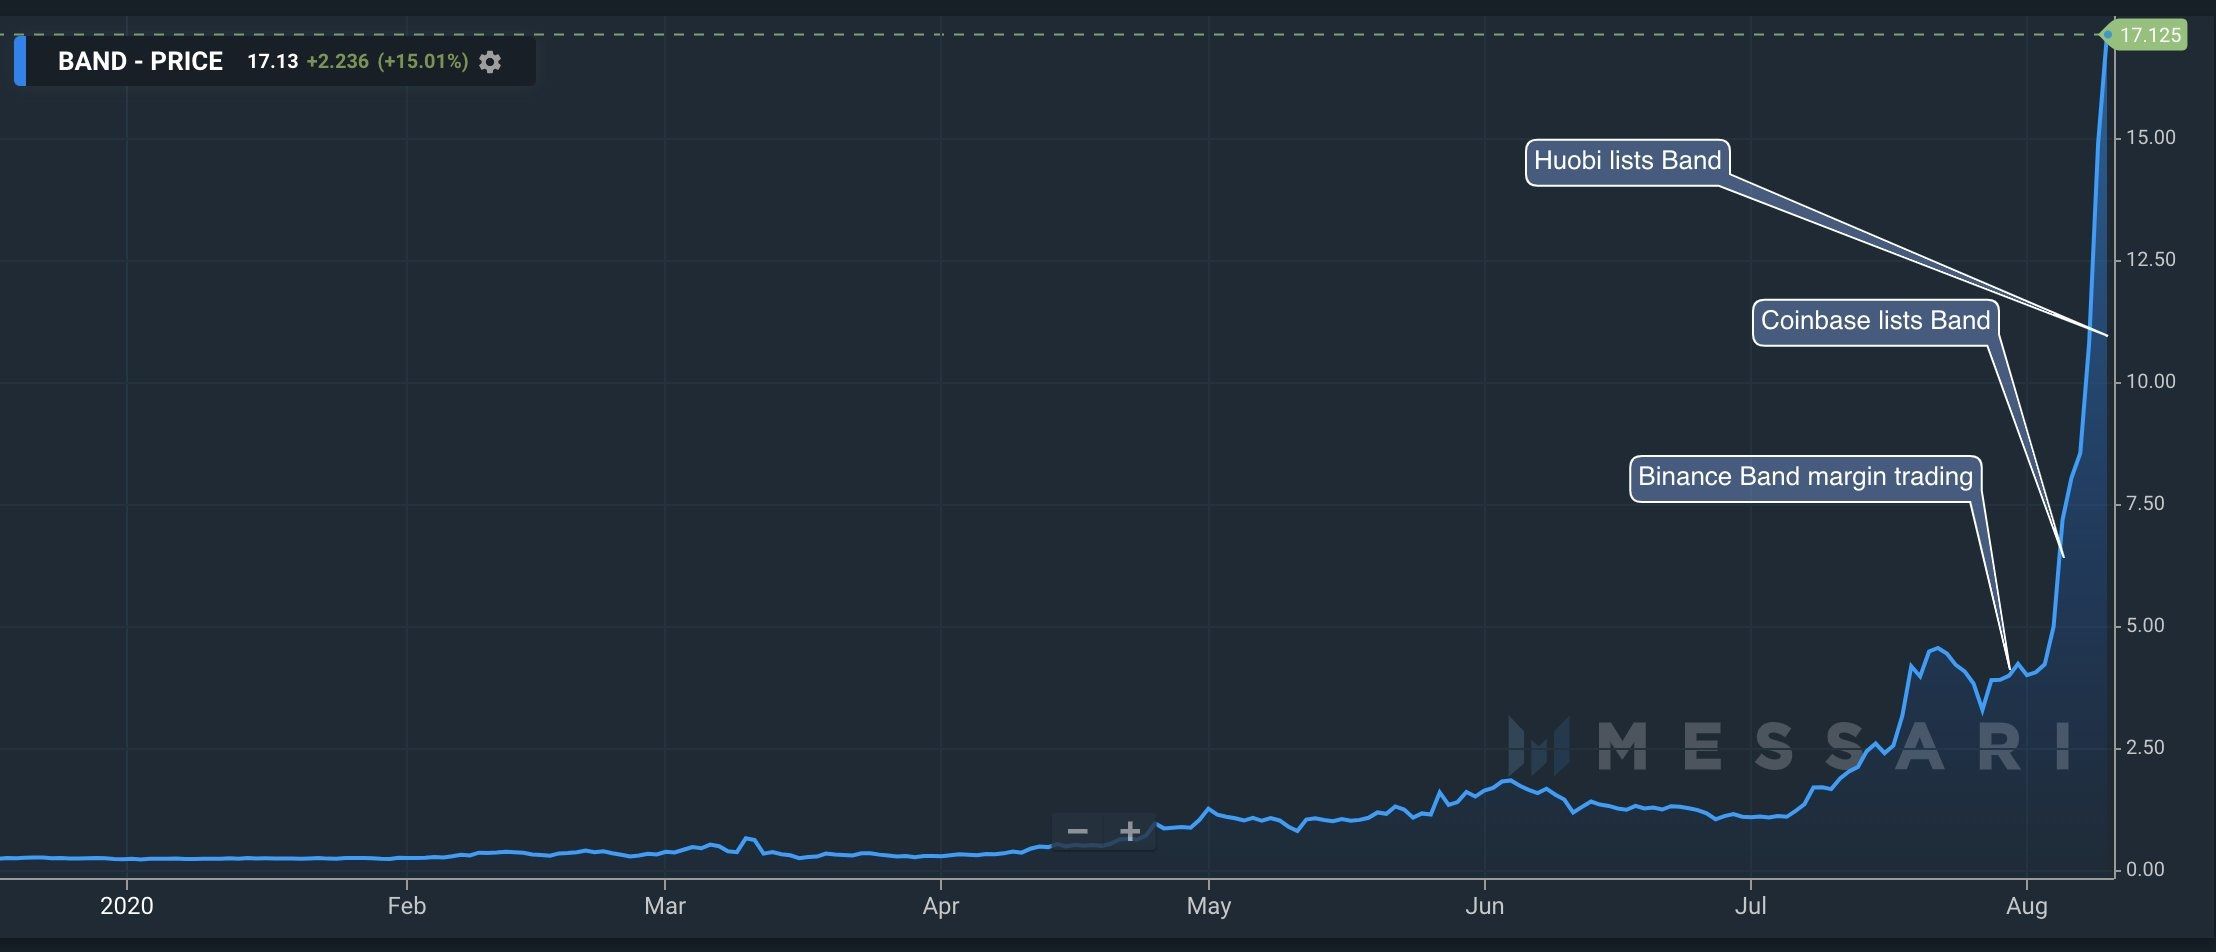Open the BAND price settings gear

489,62
